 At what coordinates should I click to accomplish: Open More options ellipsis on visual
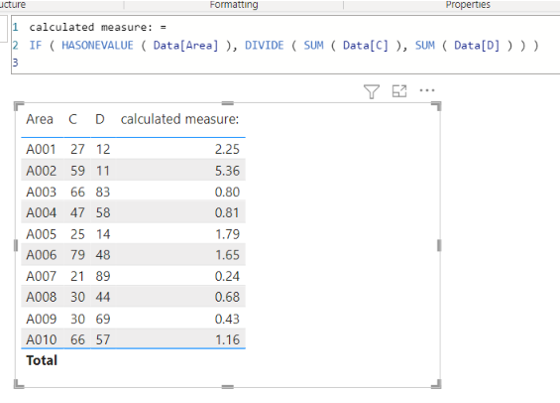[427, 90]
